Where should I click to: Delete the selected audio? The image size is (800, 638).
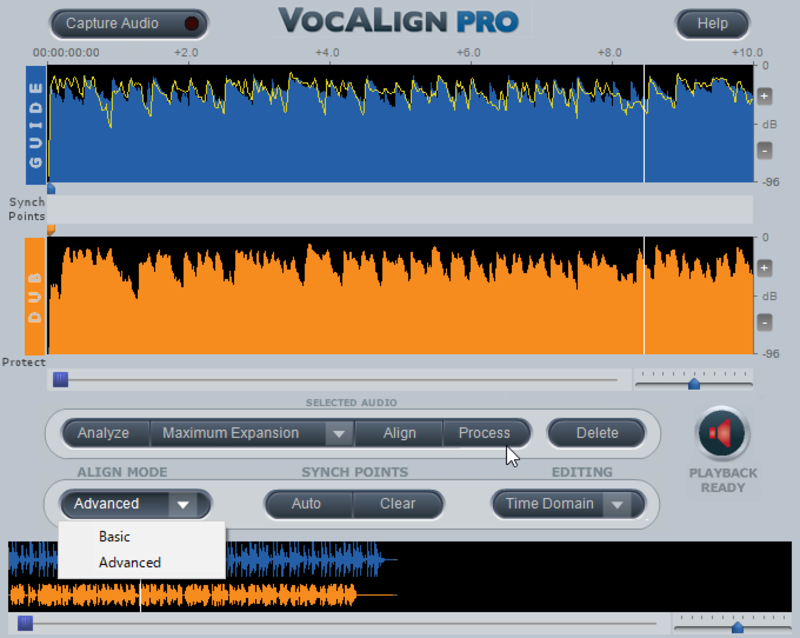pyautogui.click(x=597, y=433)
